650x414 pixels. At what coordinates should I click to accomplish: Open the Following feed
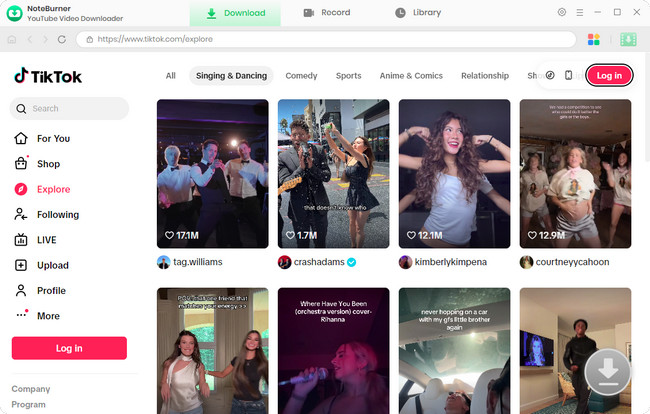[46, 215]
